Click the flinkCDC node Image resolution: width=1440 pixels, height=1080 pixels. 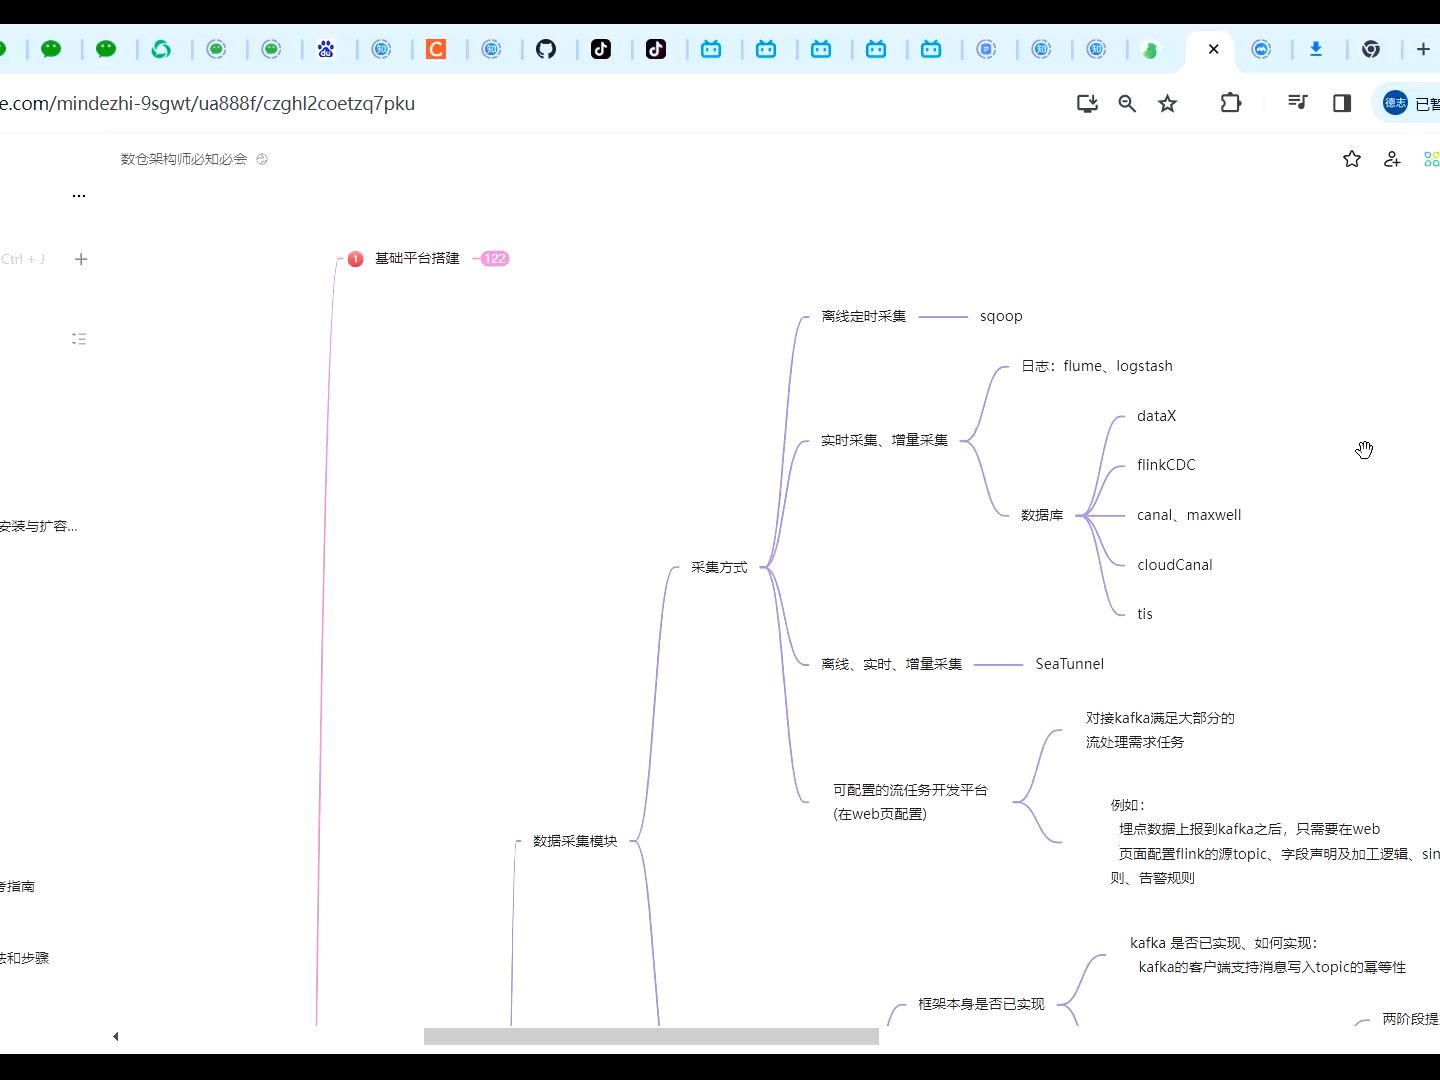[x=1166, y=465]
